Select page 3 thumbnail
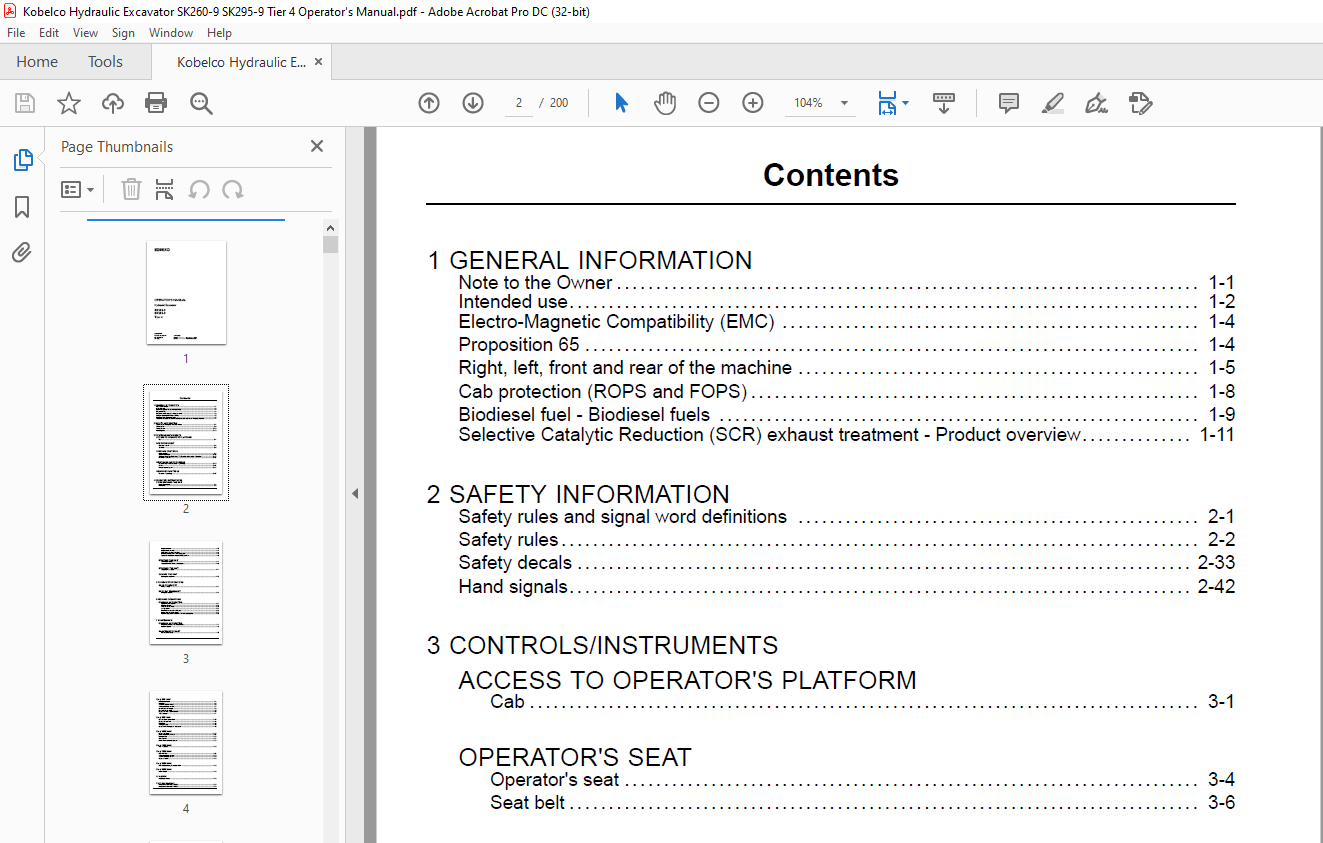The width and height of the screenshot is (1323, 843). pyautogui.click(x=186, y=593)
